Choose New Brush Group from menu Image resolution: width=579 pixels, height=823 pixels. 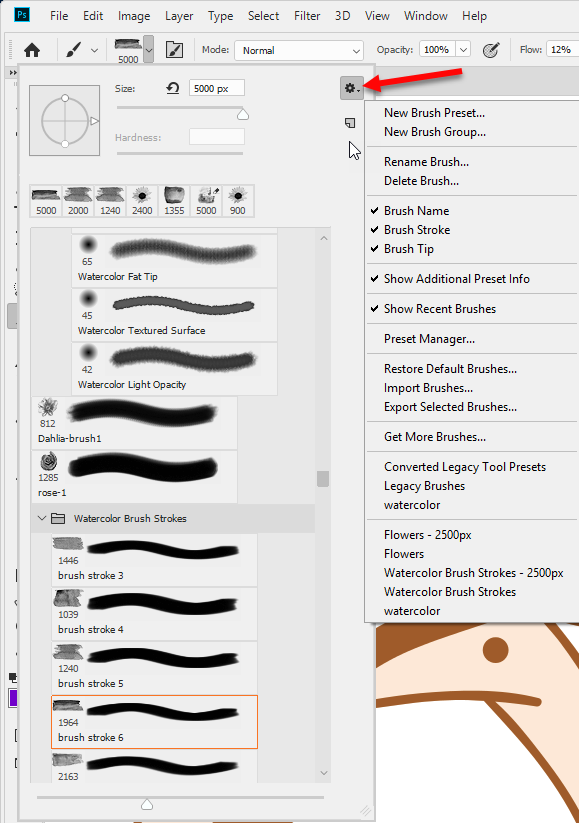coord(435,132)
